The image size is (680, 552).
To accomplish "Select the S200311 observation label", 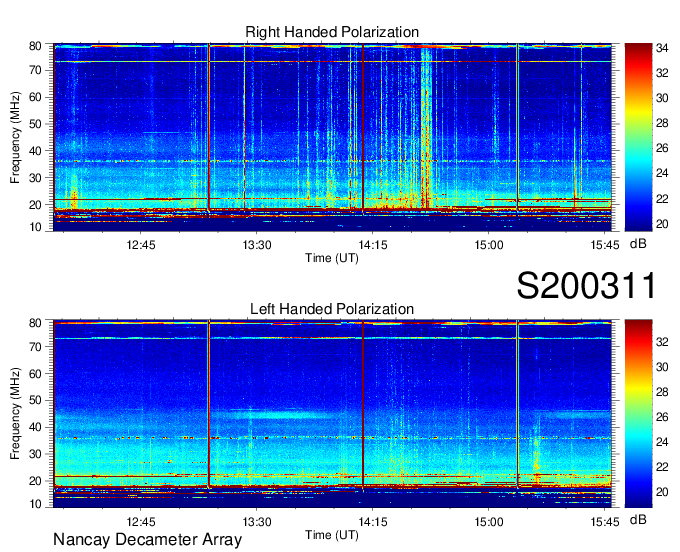I will pos(586,285).
